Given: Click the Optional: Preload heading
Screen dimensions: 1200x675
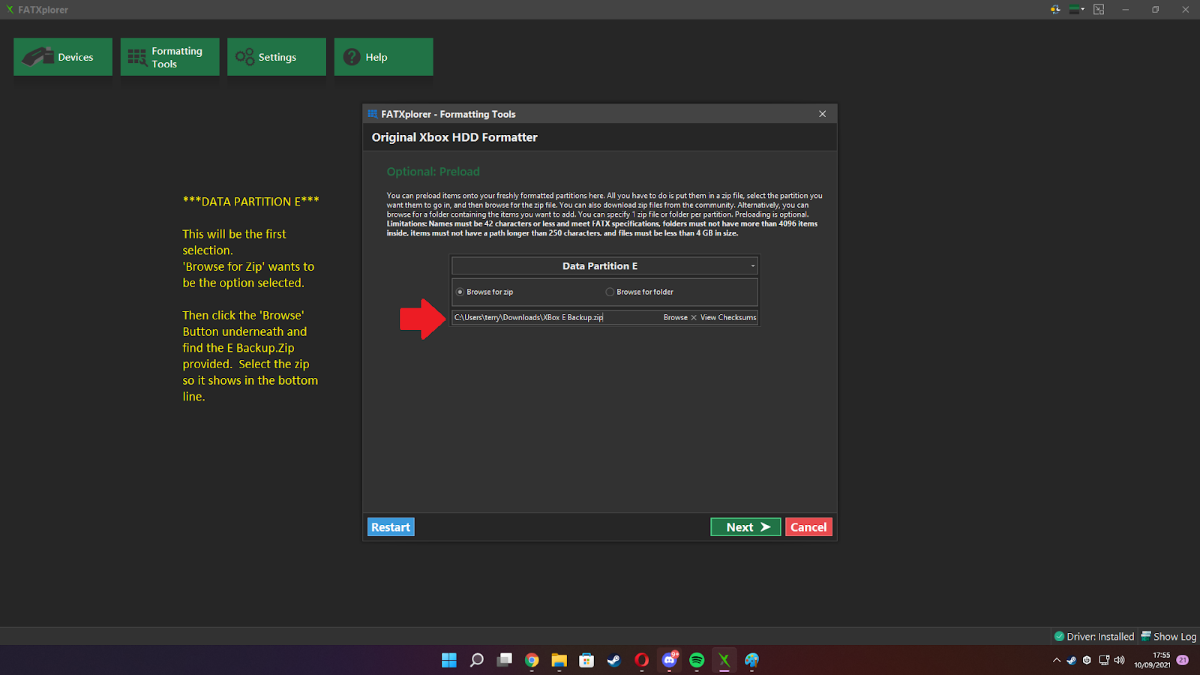Looking at the screenshot, I should [x=433, y=171].
